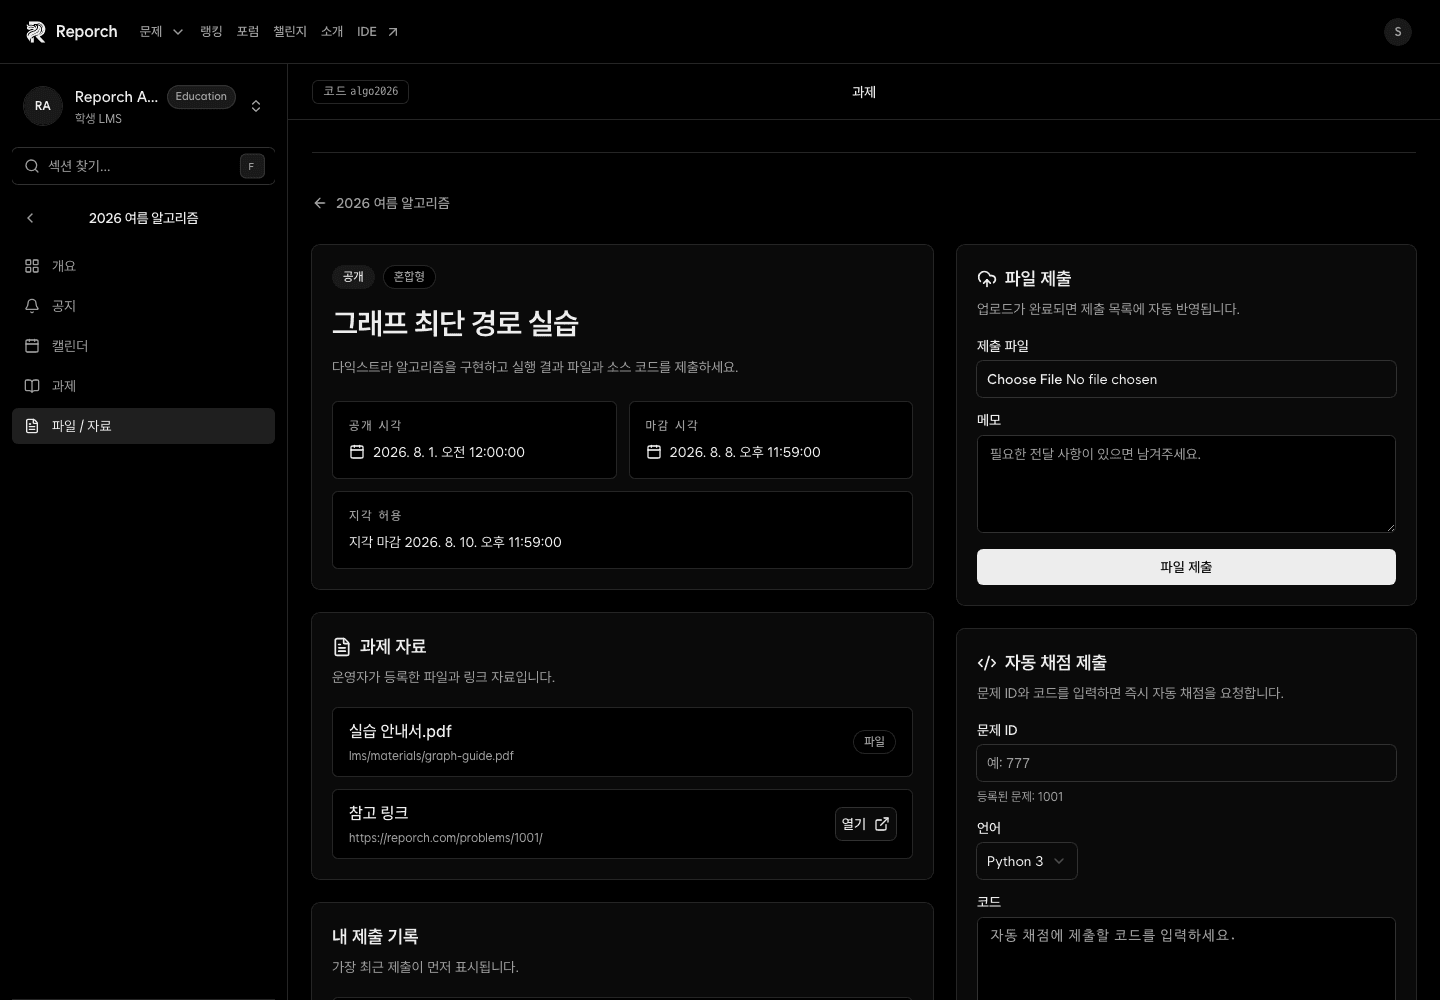Click the 마감 시각 calendar icon

coord(654,452)
